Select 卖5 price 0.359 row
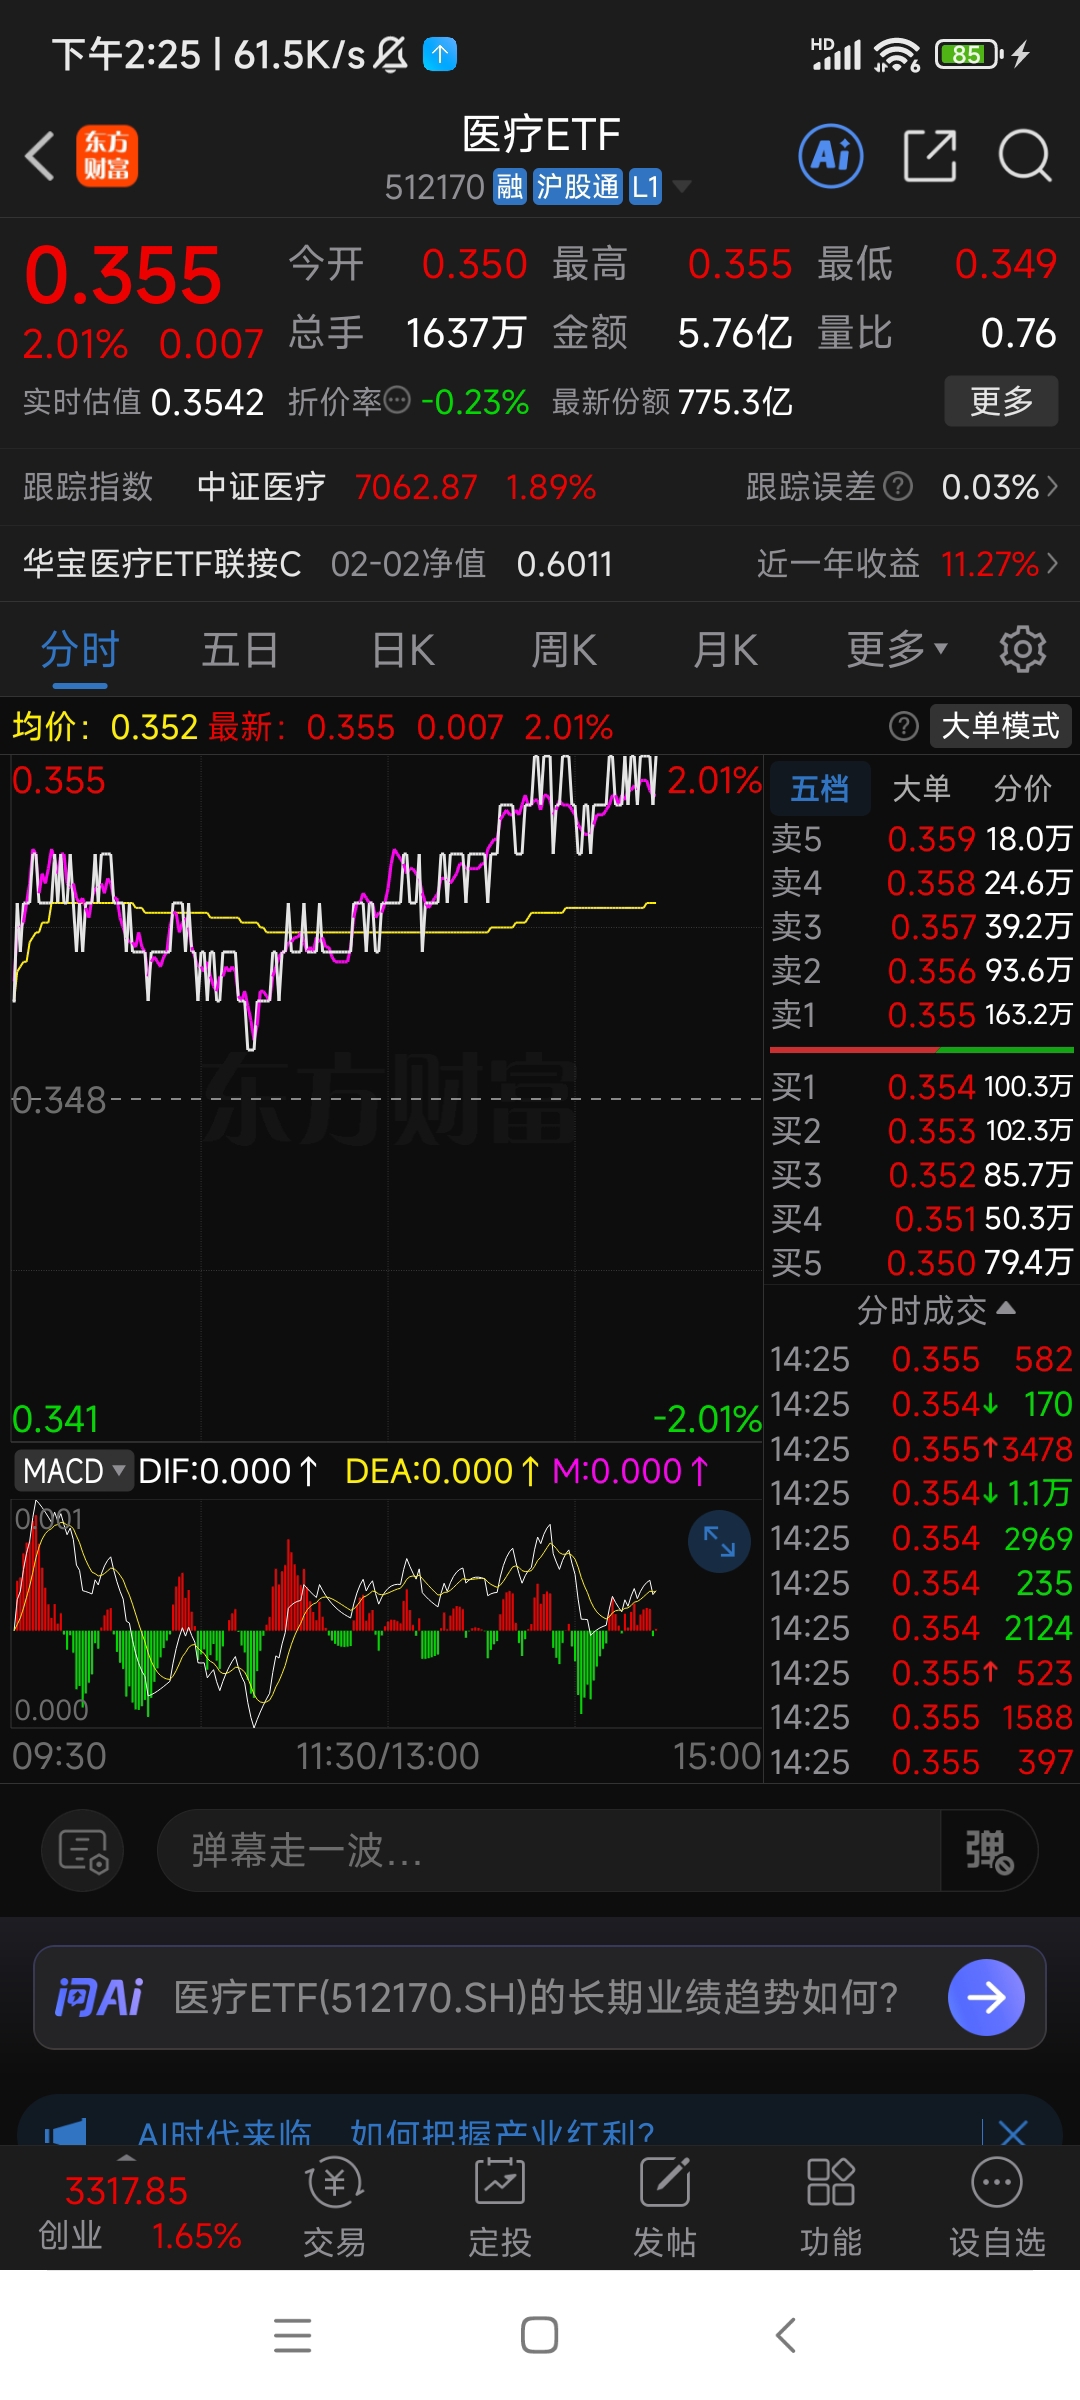 (922, 839)
